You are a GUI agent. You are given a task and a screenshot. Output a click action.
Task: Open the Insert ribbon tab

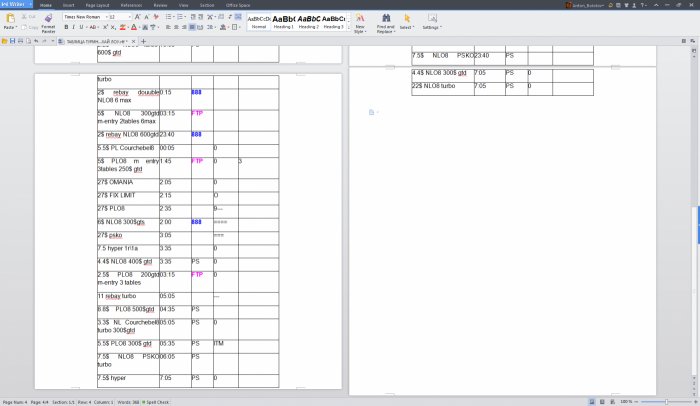[x=68, y=5]
